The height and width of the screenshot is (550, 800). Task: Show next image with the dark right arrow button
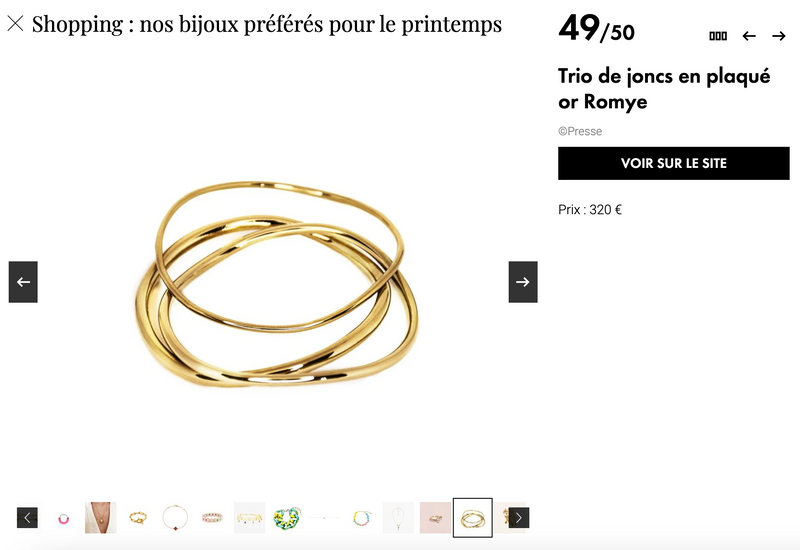523,282
